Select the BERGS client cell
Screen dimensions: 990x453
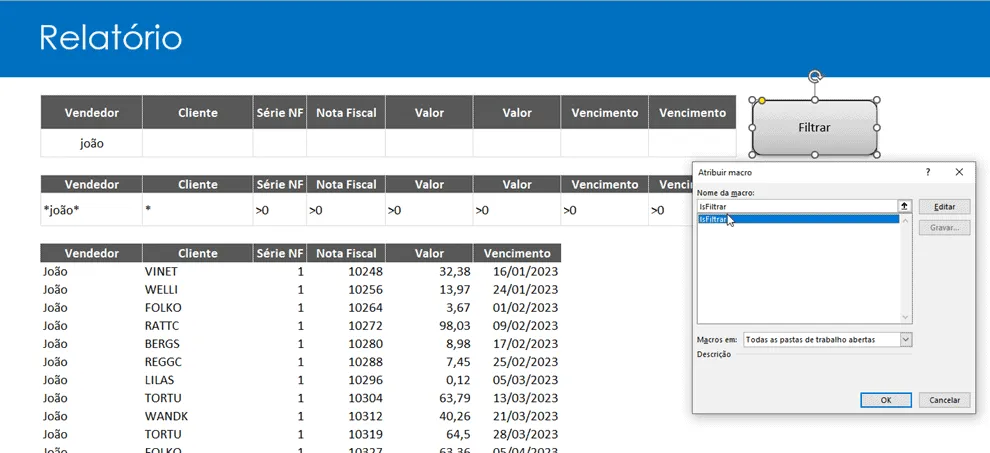click(x=198, y=344)
